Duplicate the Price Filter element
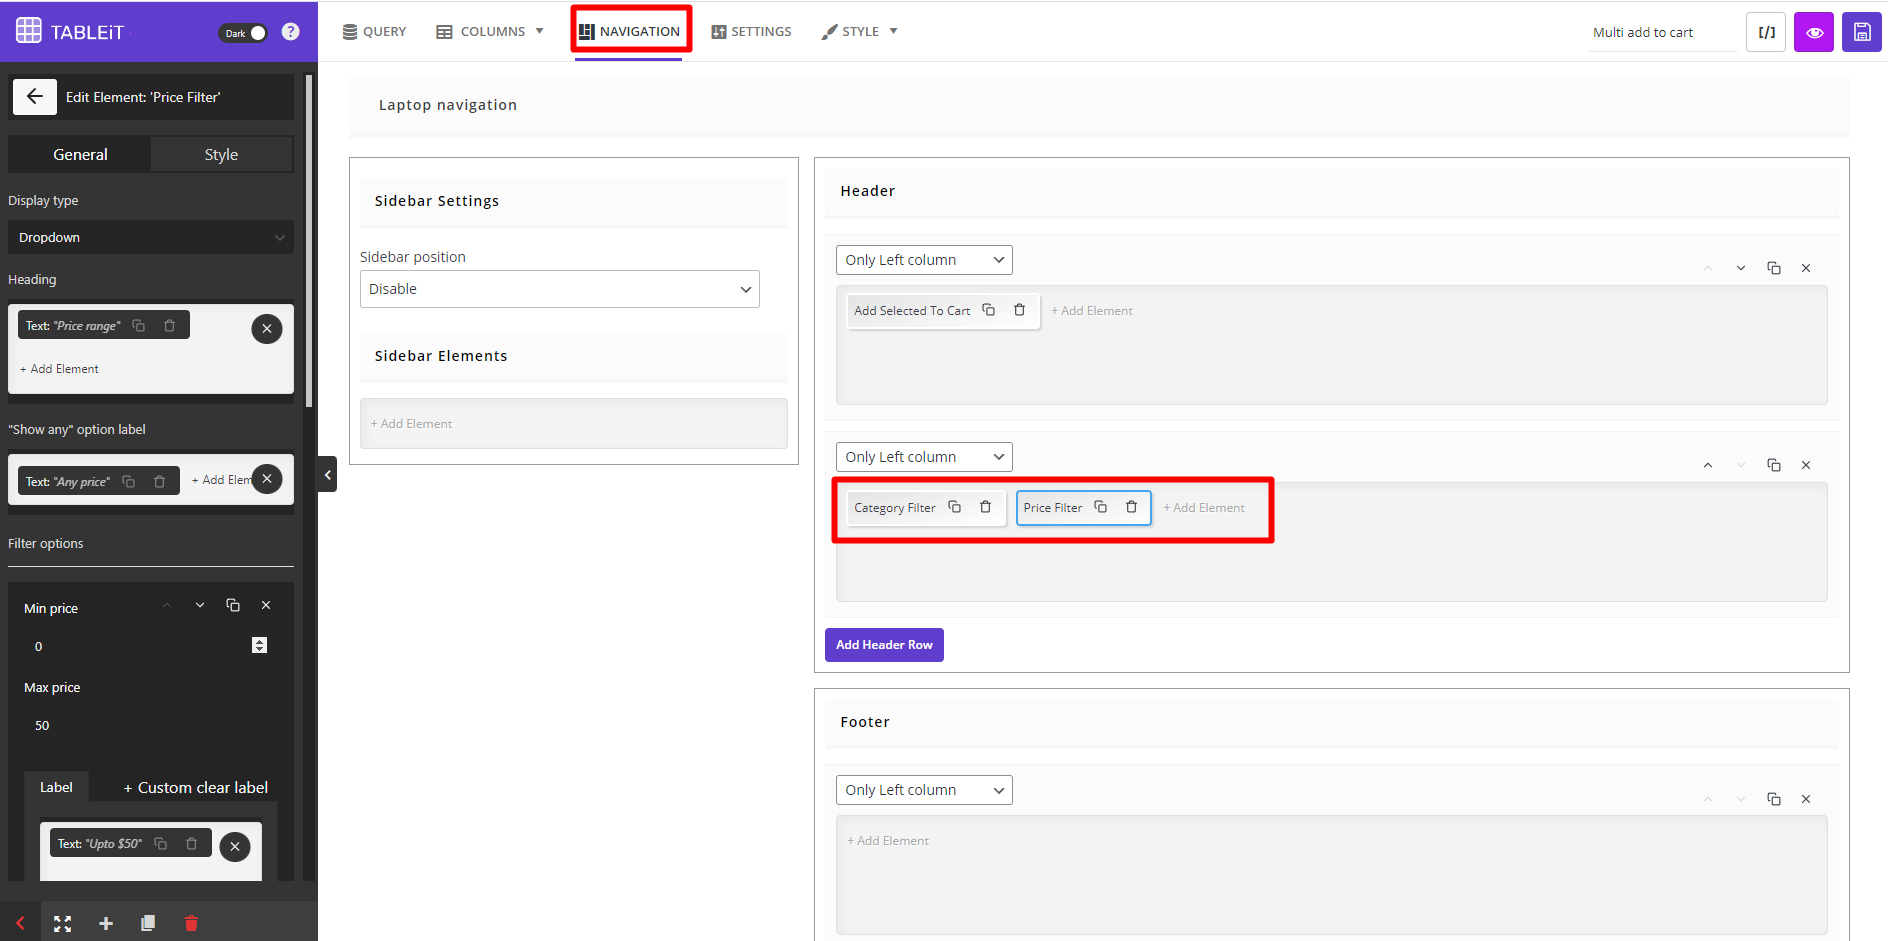Image resolution: width=1888 pixels, height=941 pixels. [x=1100, y=507]
